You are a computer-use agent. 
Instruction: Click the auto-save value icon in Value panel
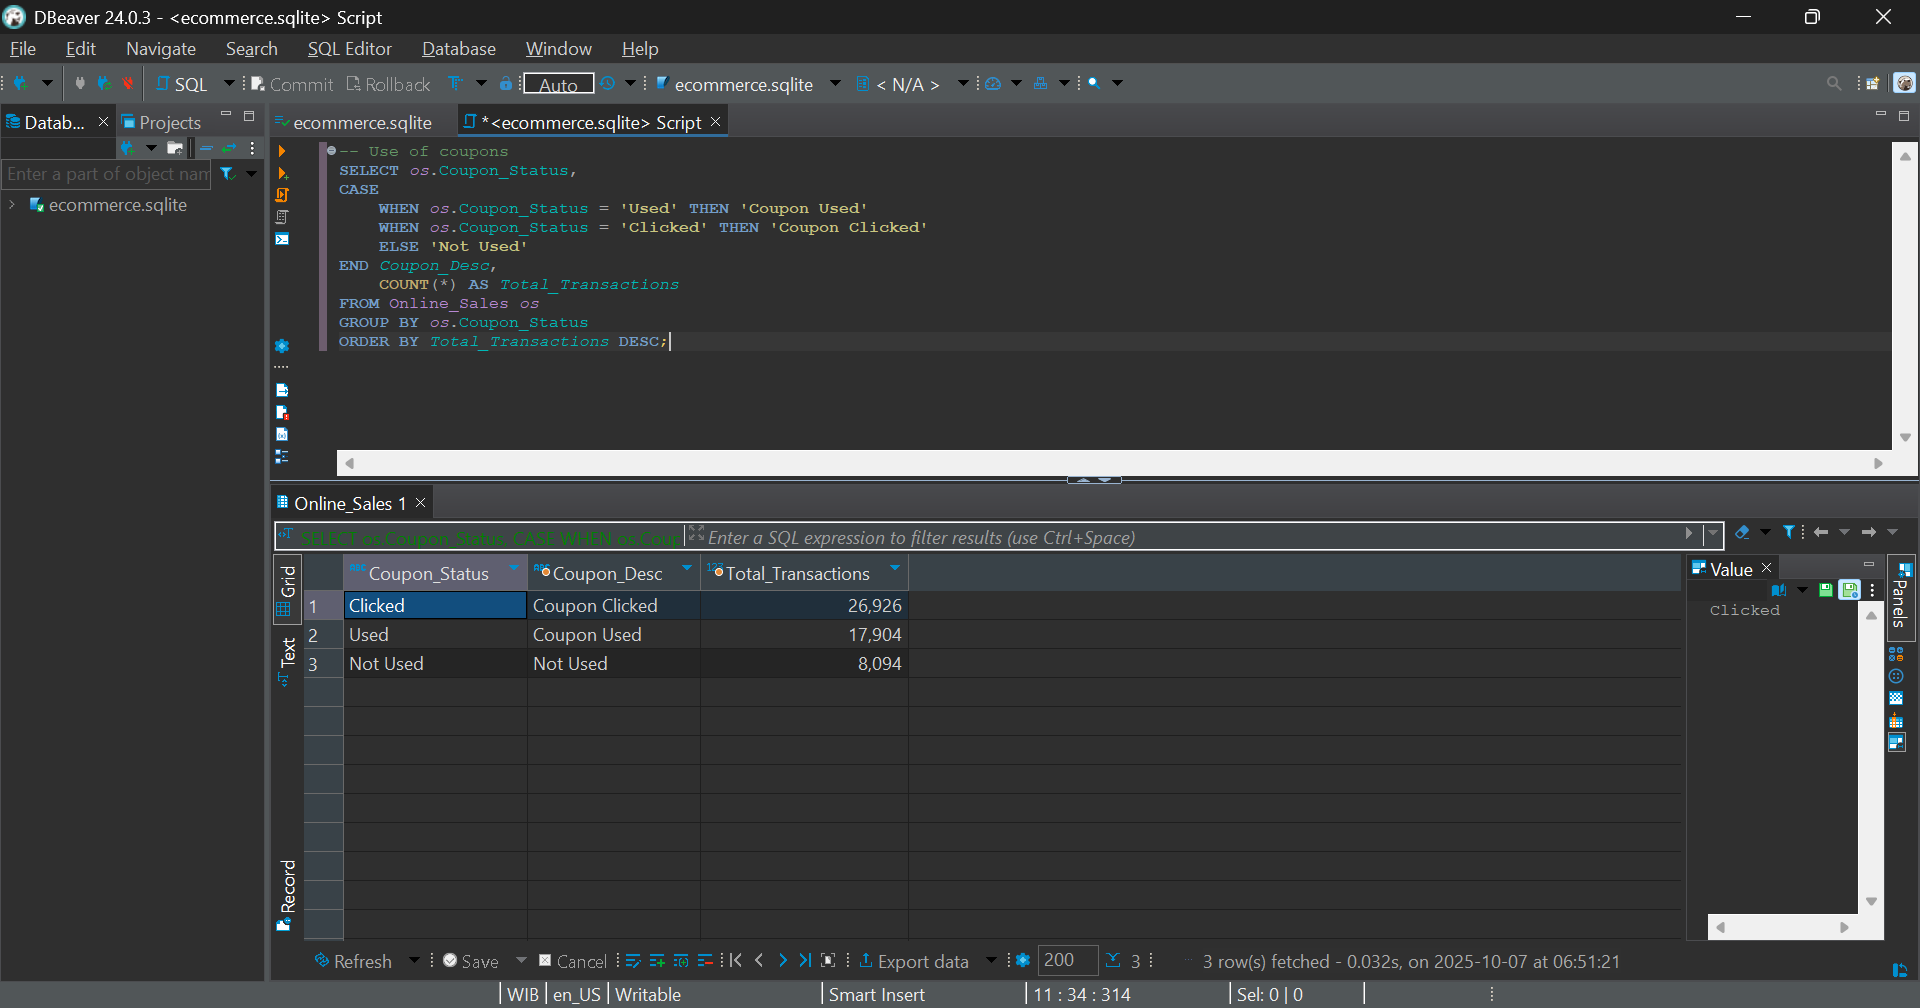pyautogui.click(x=1849, y=590)
